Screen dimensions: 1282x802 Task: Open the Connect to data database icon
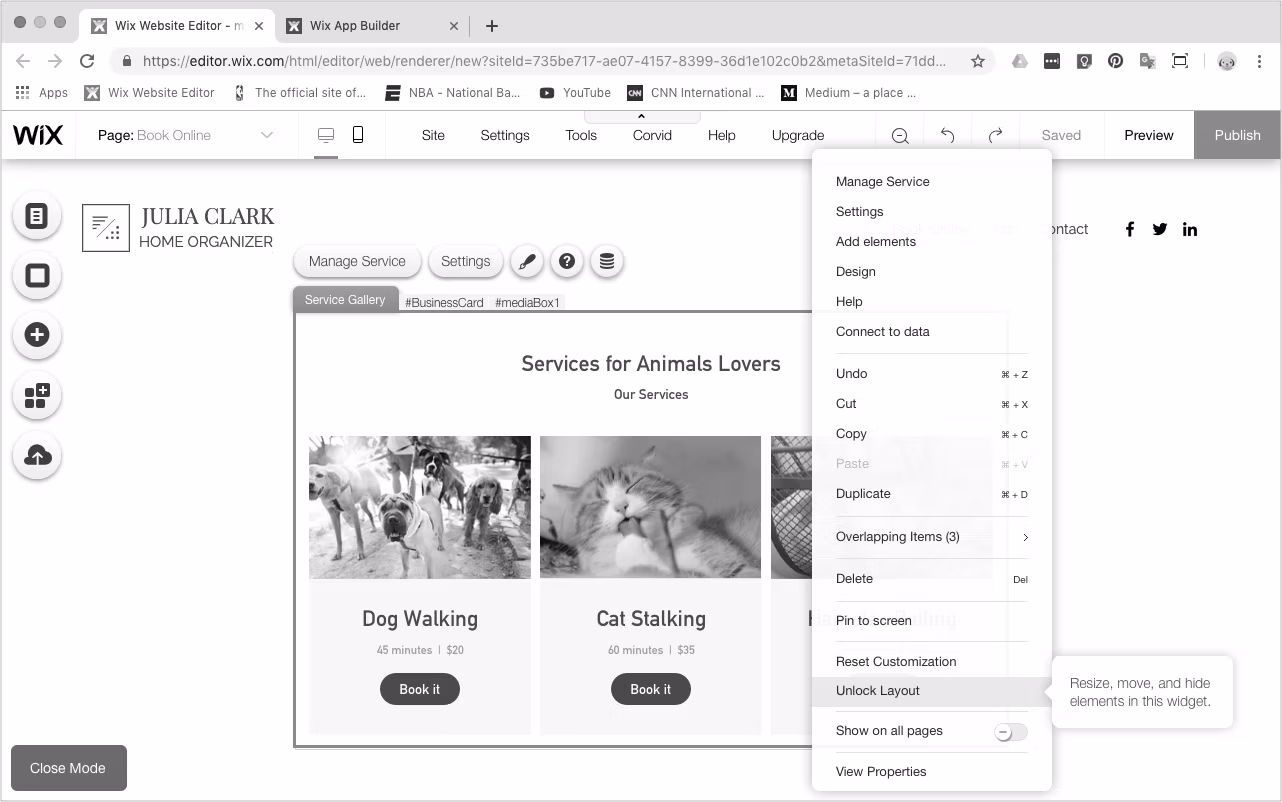pos(607,261)
